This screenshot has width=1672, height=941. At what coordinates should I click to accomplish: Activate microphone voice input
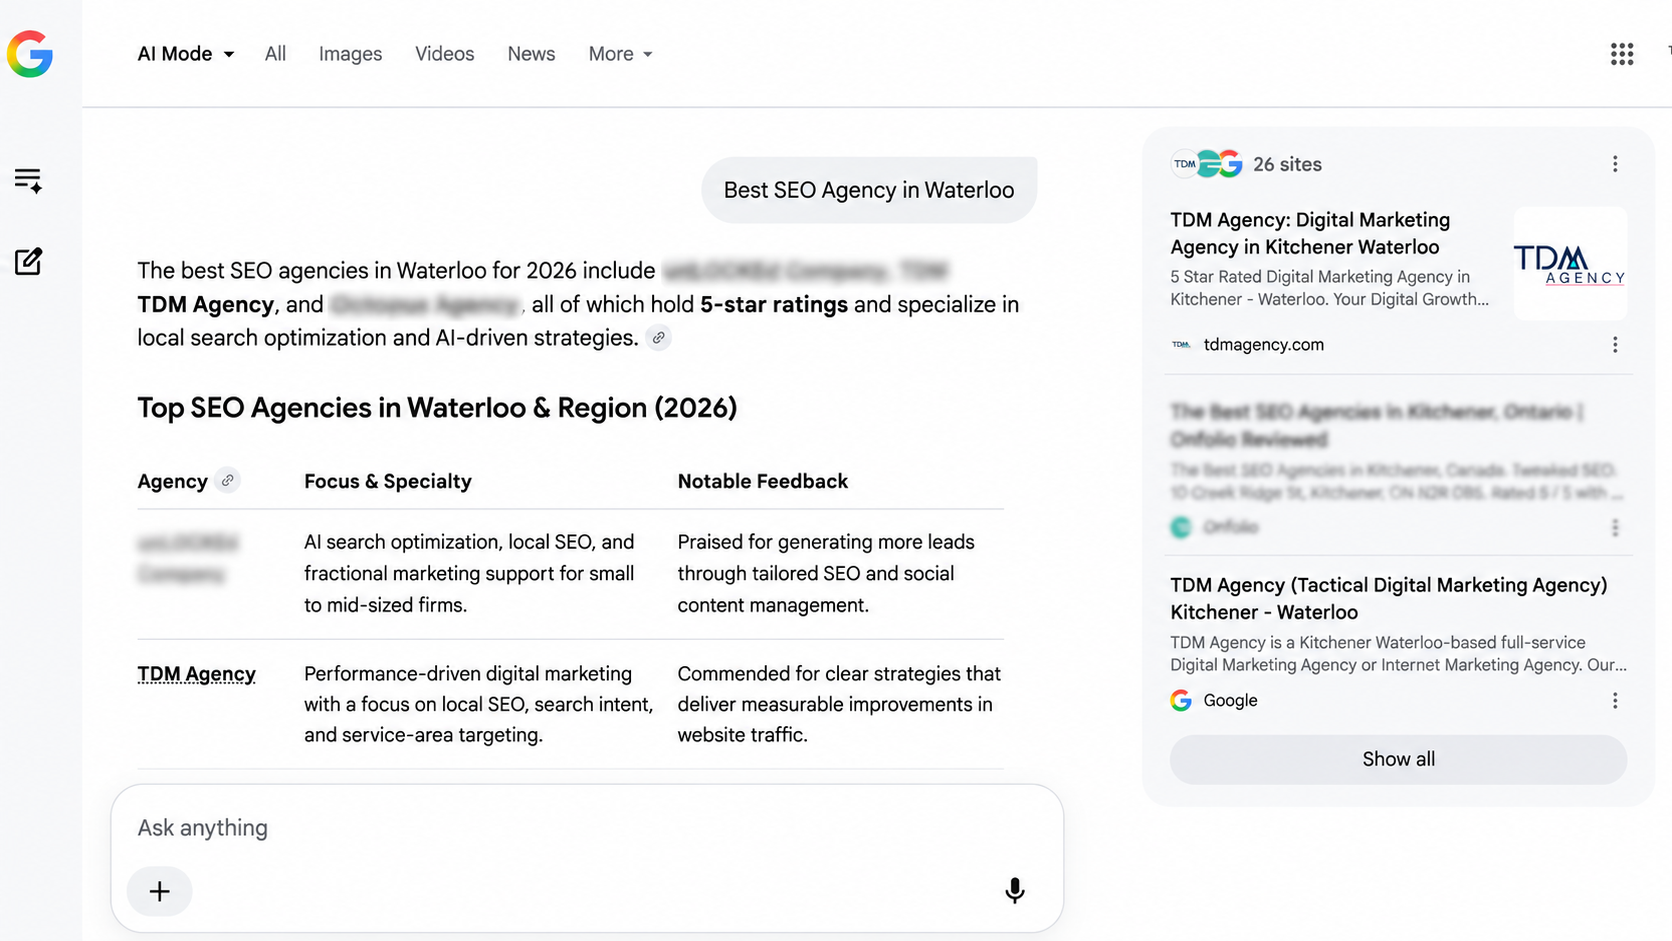1014,890
